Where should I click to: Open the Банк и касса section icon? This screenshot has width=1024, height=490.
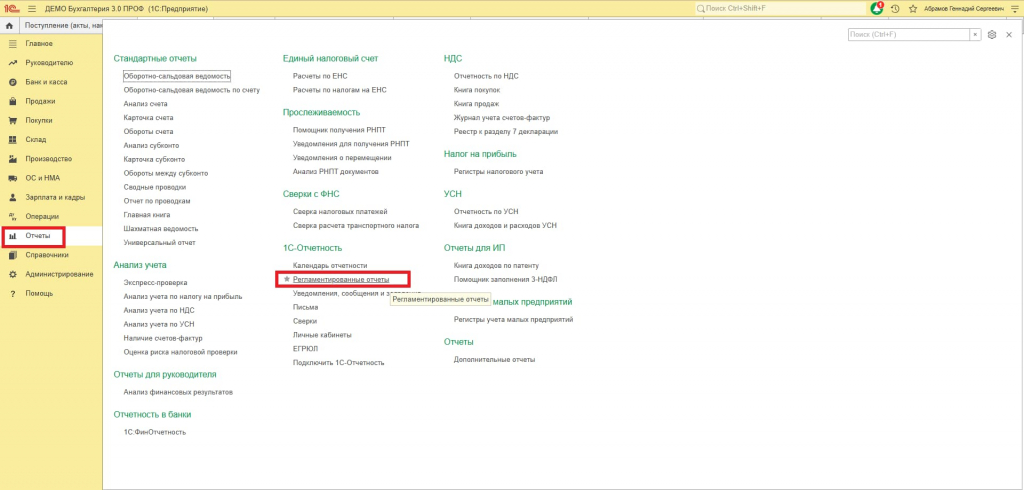click(x=12, y=82)
